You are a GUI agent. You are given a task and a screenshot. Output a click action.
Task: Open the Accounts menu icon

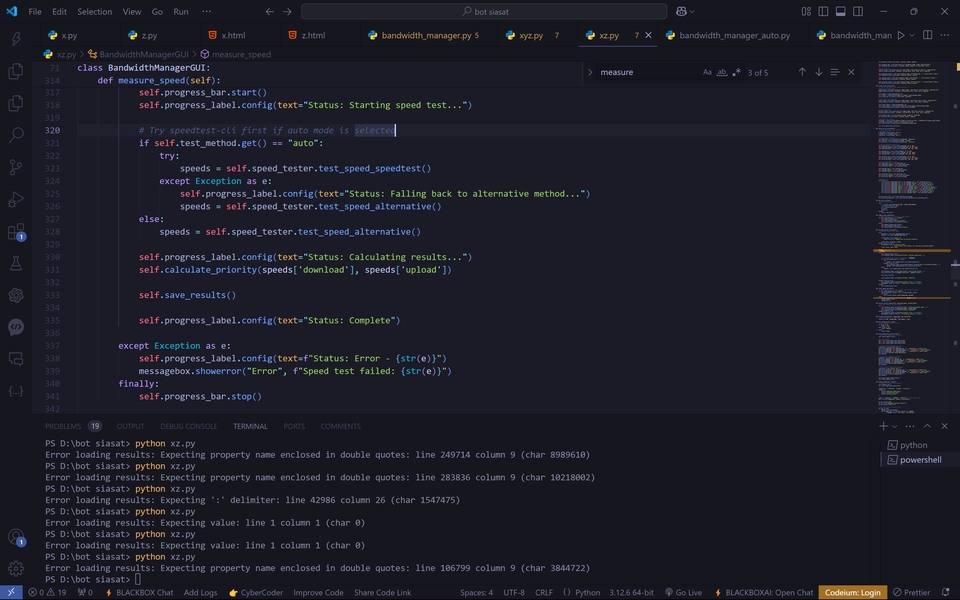coord(16,537)
